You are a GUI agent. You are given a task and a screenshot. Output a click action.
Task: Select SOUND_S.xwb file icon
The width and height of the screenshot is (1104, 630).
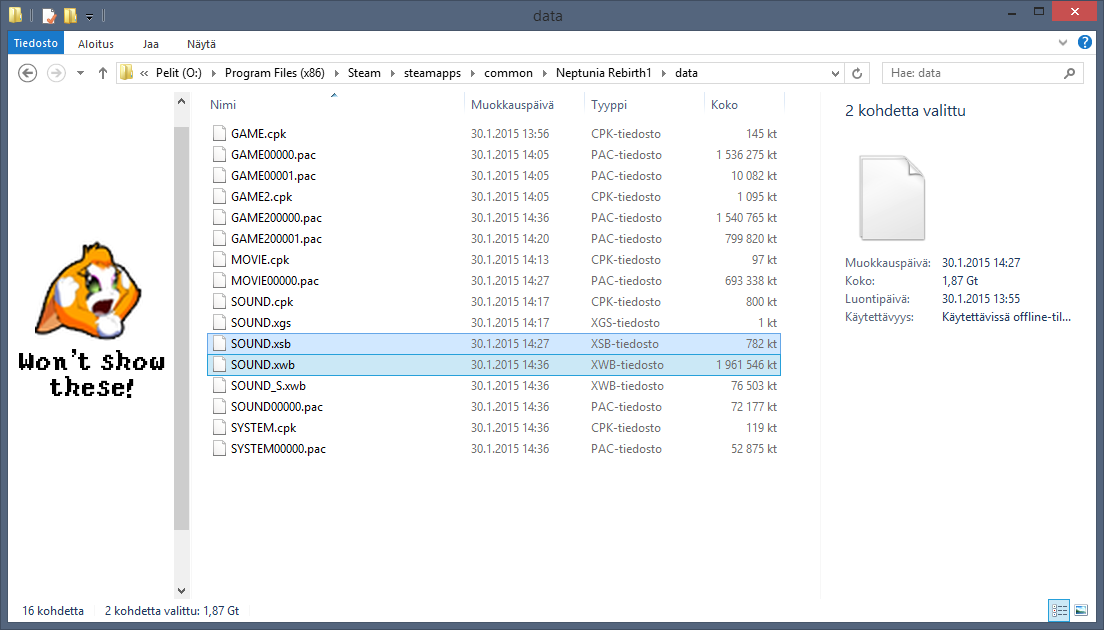(x=220, y=385)
